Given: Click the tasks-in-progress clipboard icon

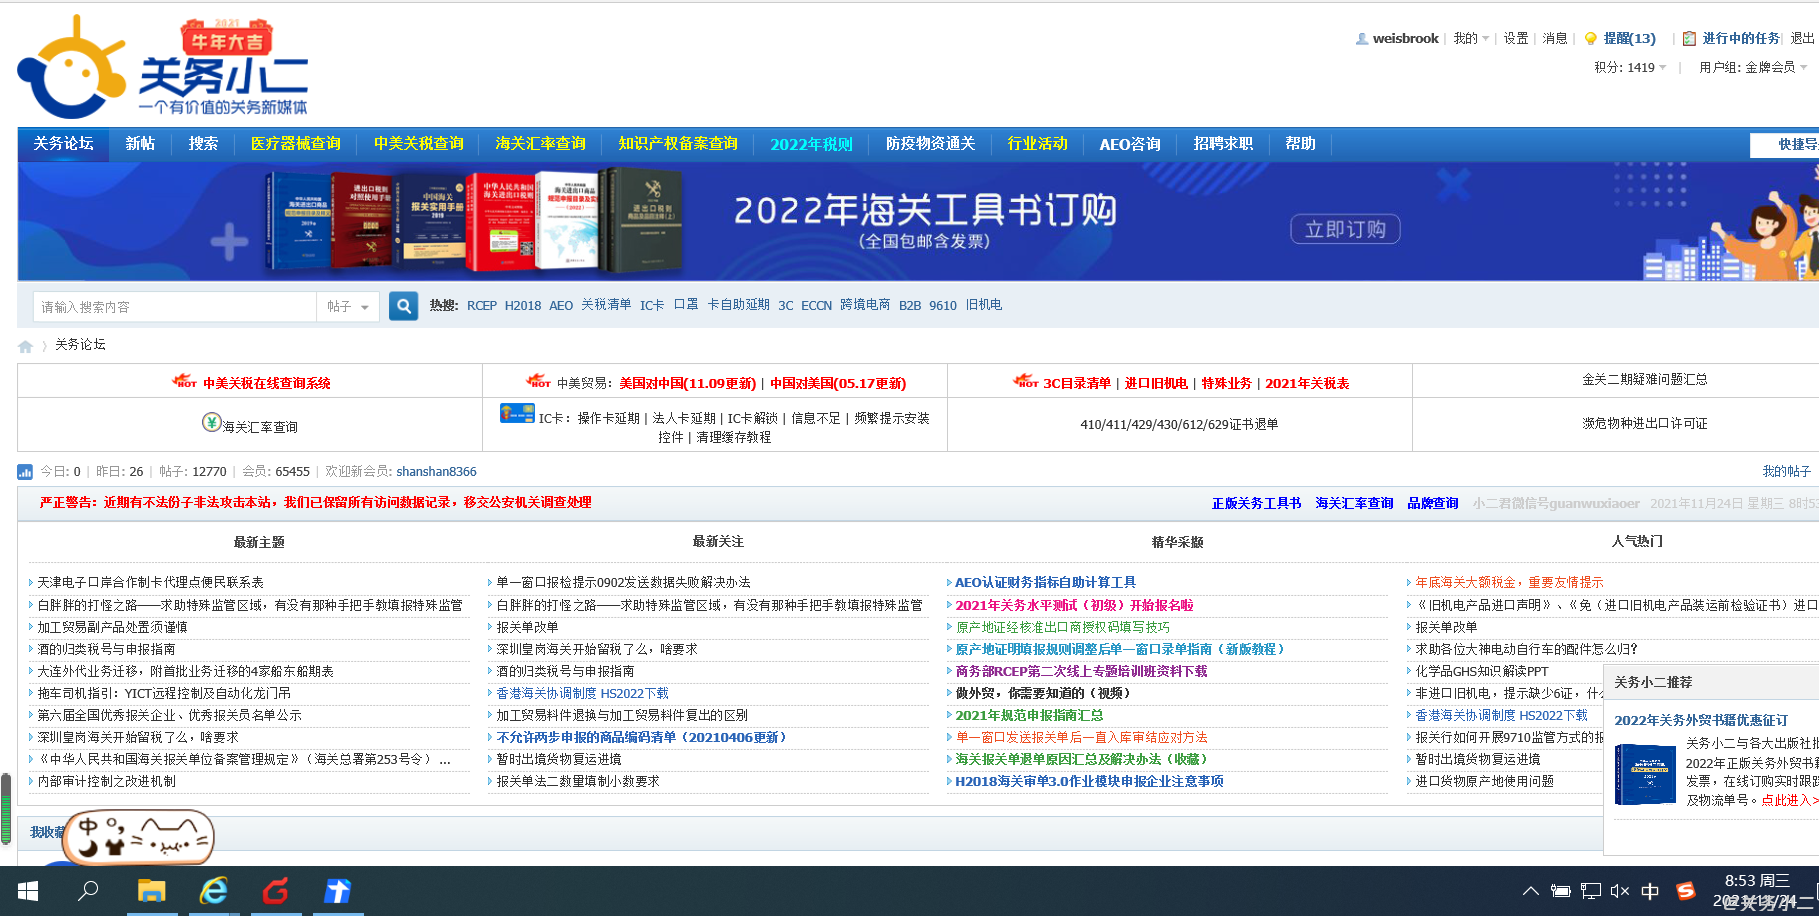Looking at the screenshot, I should pos(1689,39).
